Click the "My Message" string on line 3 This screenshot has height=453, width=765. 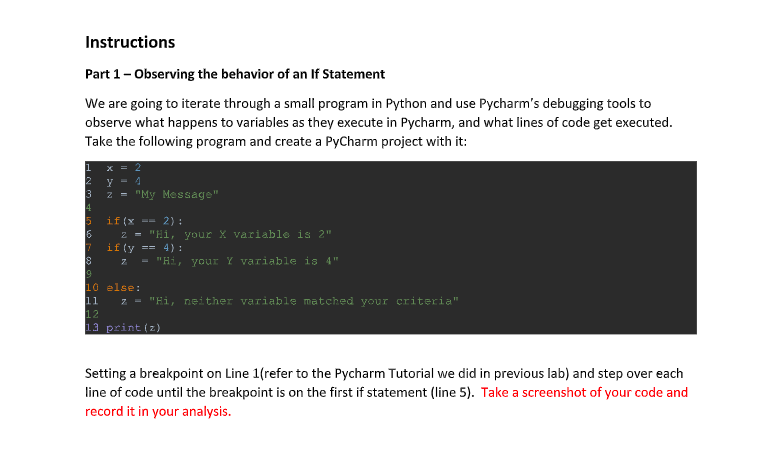(177, 195)
